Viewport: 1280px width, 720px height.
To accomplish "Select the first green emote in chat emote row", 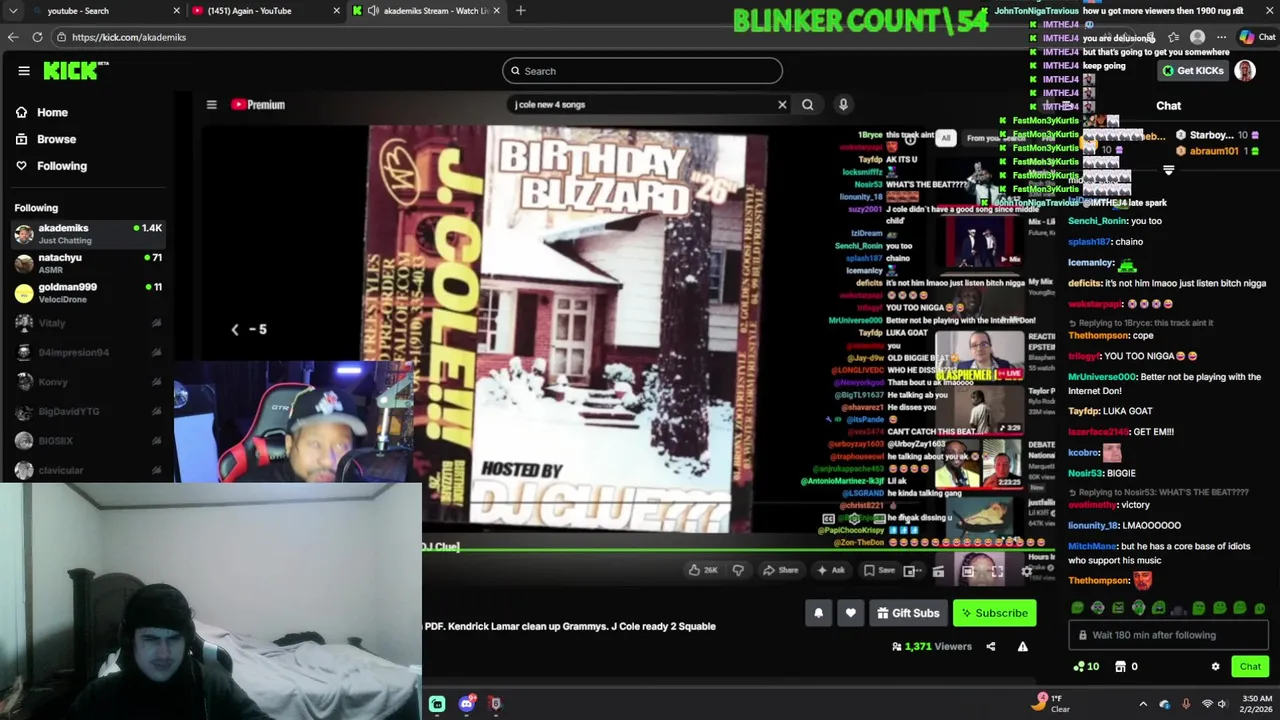I will tap(1077, 607).
